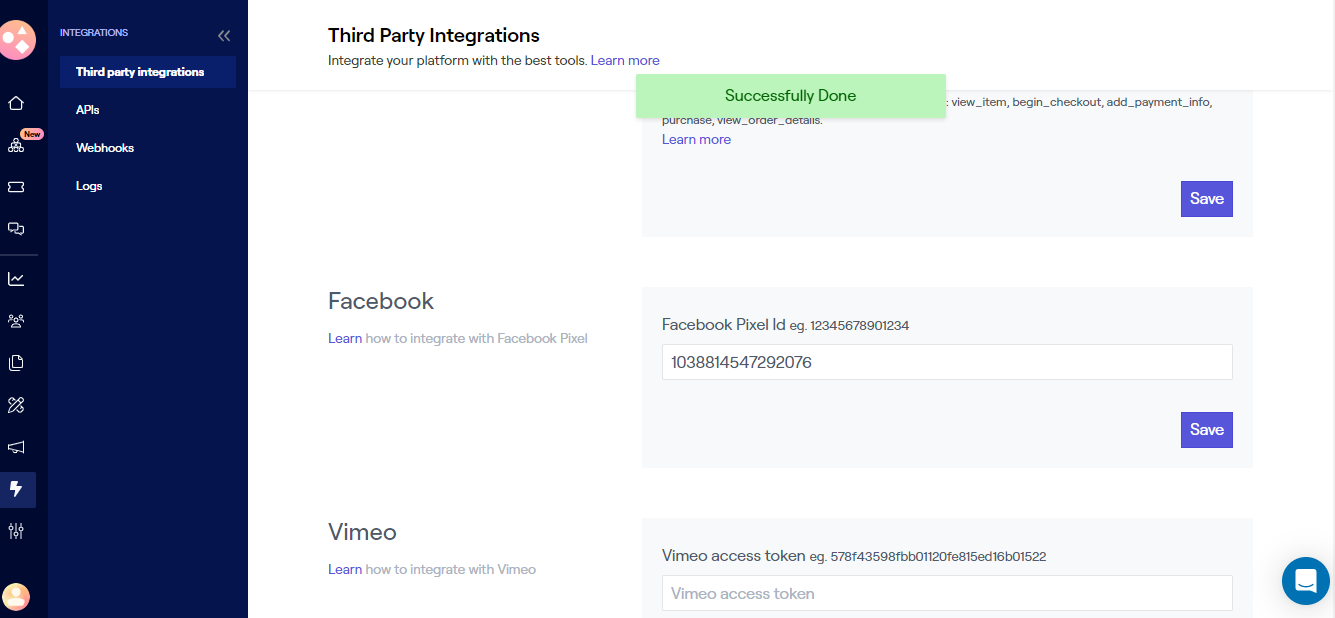Open the chat support bubble at bottom right
Image resolution: width=1335 pixels, height=618 pixels.
click(x=1305, y=580)
